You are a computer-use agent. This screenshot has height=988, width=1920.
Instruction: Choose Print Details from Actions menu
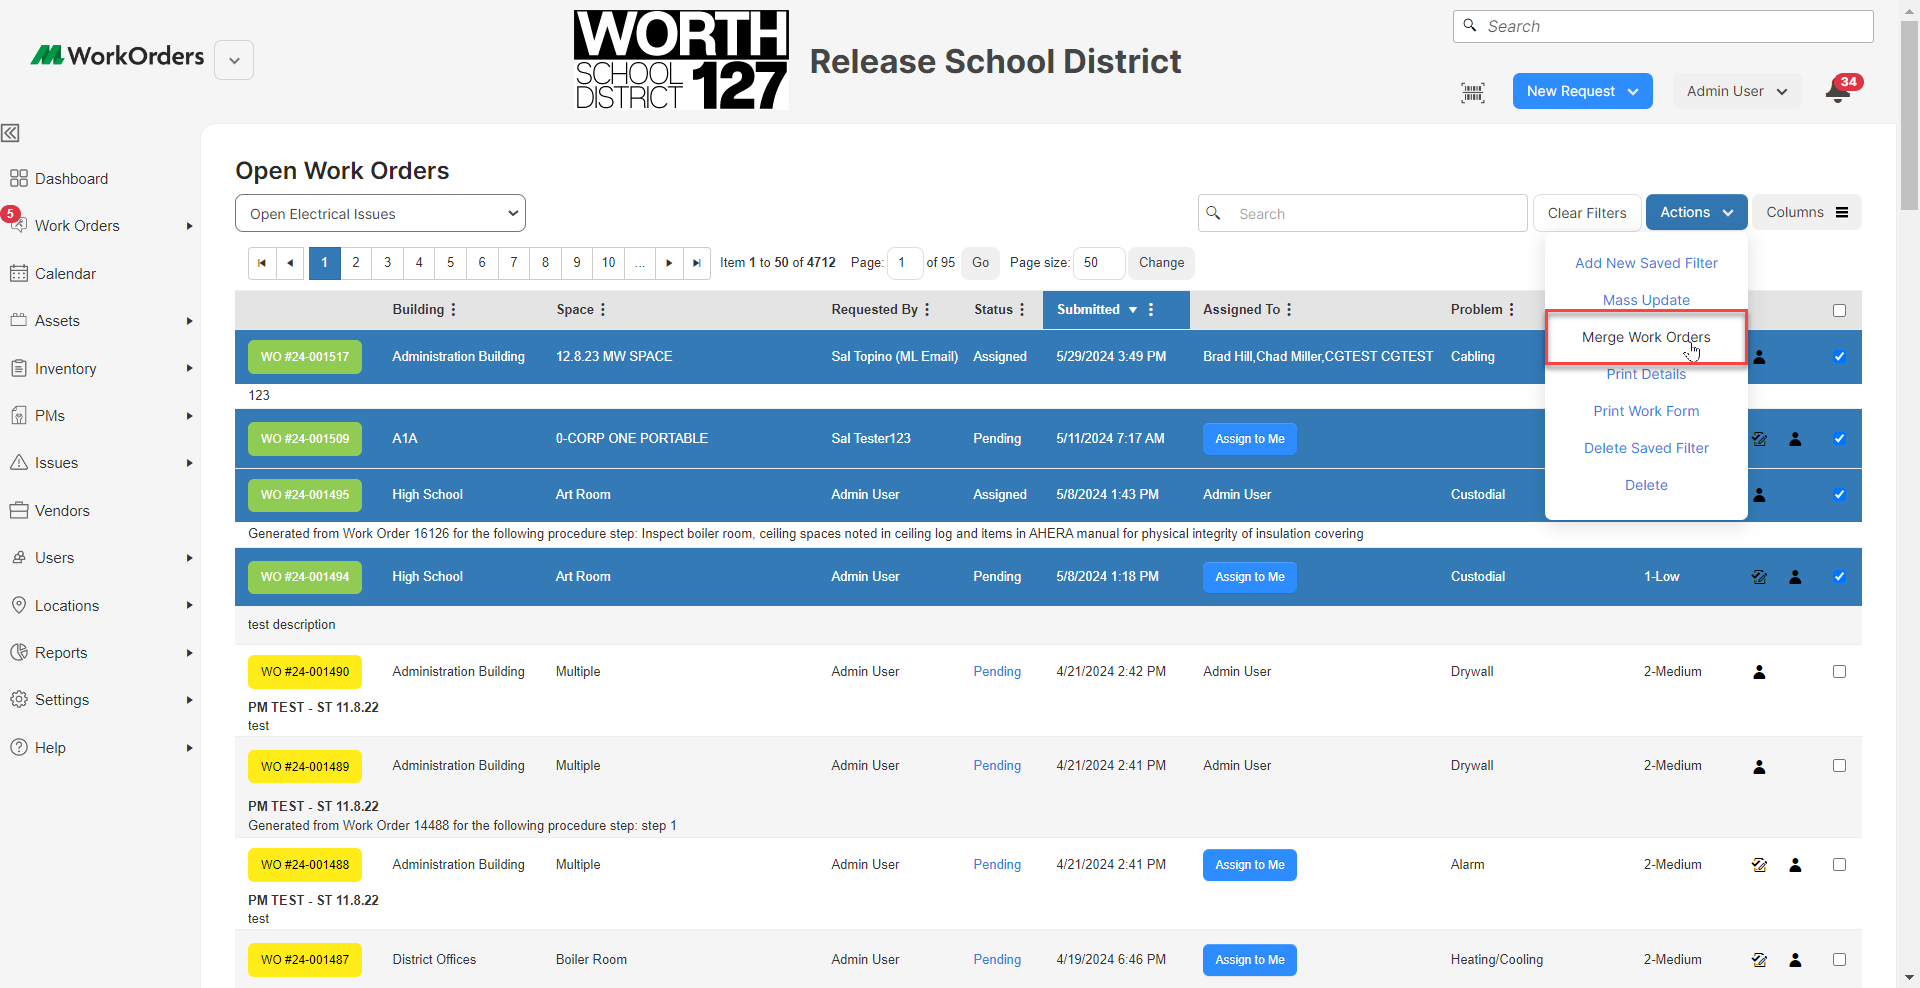[x=1646, y=374]
